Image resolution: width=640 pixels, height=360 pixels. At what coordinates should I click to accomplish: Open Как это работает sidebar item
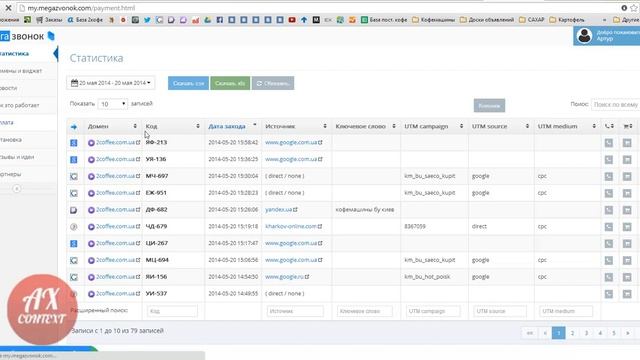click(27, 105)
